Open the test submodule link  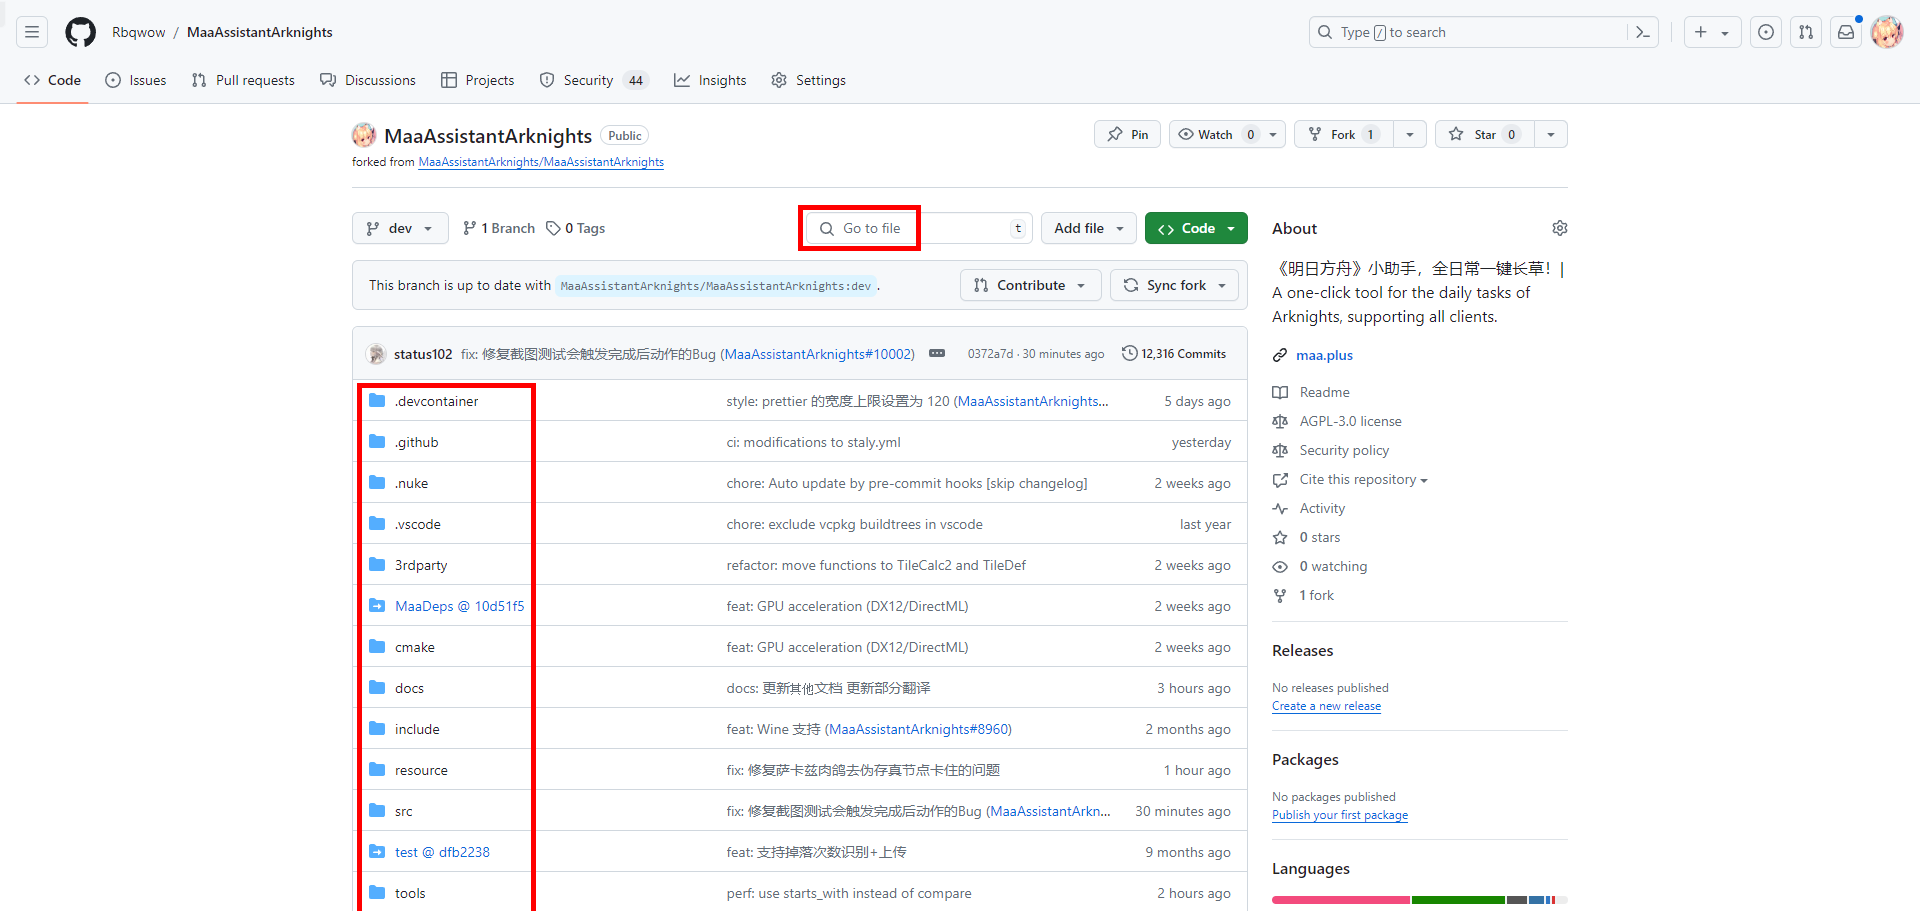point(442,852)
